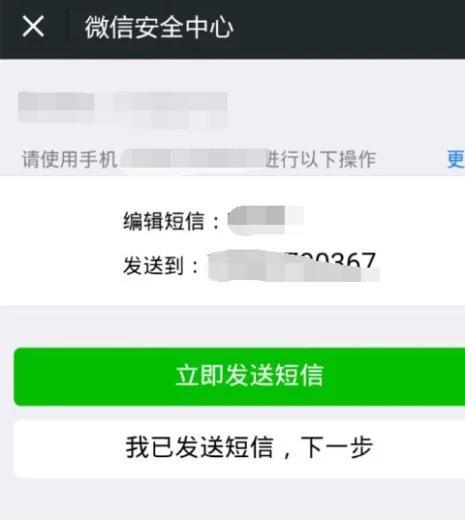The width and height of the screenshot is (465, 520).
Task: Tap the vertical divider beside the X icon
Action: [x=67, y=26]
